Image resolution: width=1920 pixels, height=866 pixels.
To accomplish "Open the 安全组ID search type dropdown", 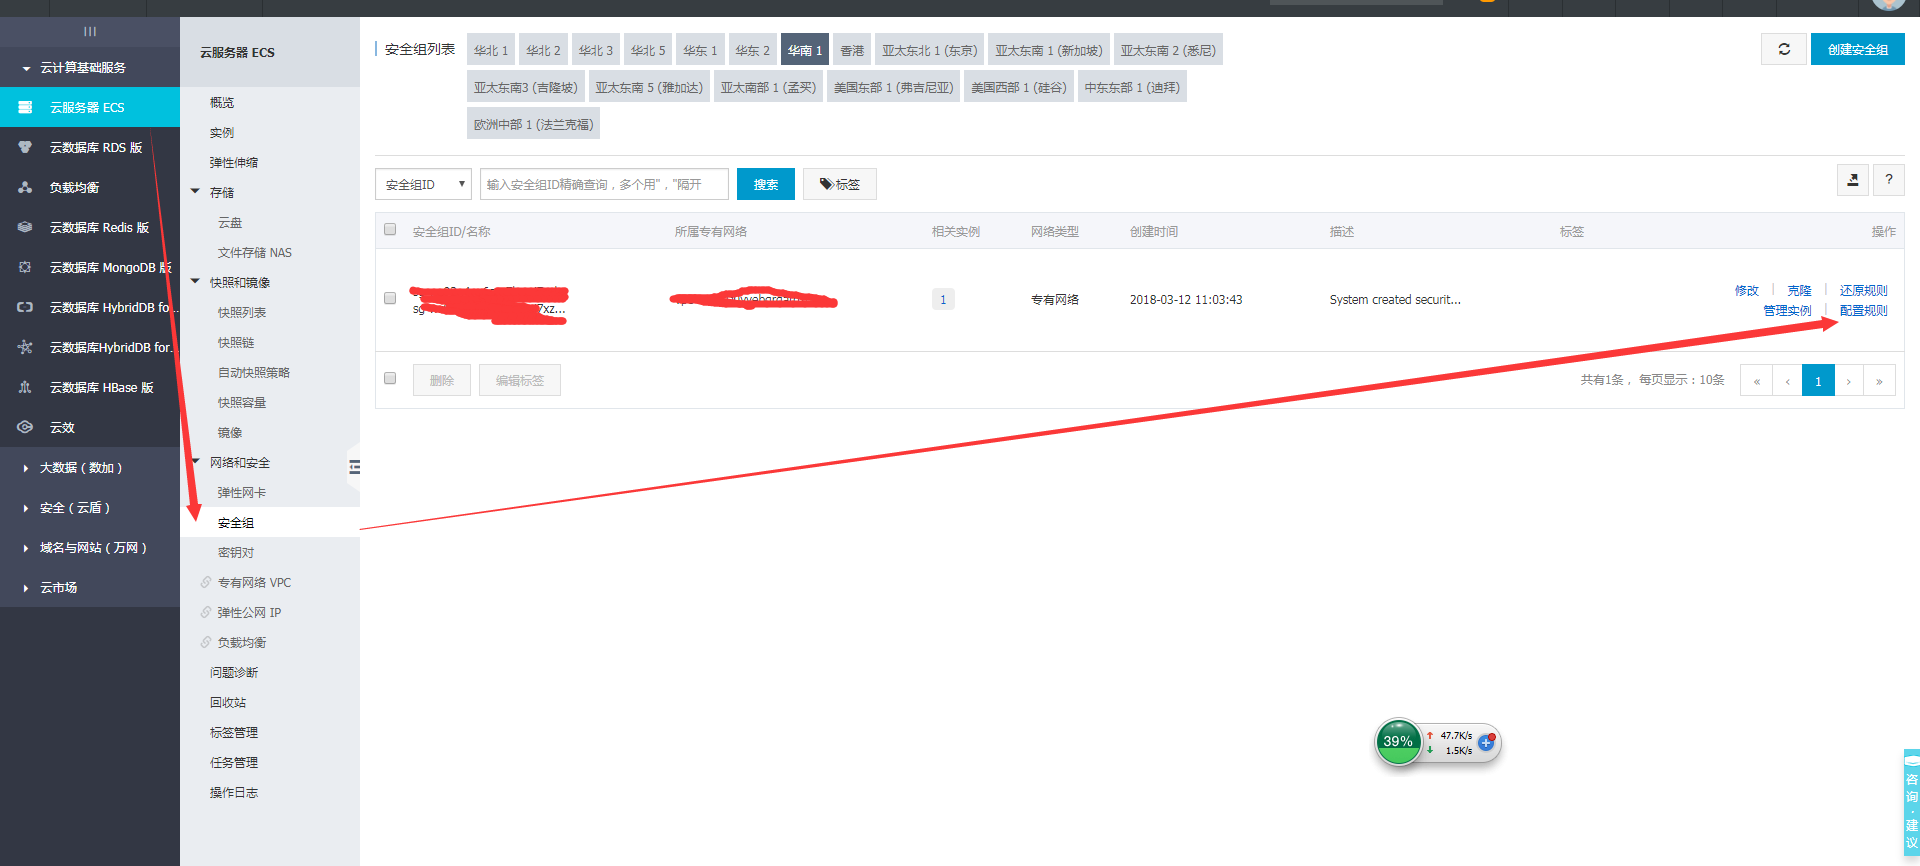I will tap(423, 184).
